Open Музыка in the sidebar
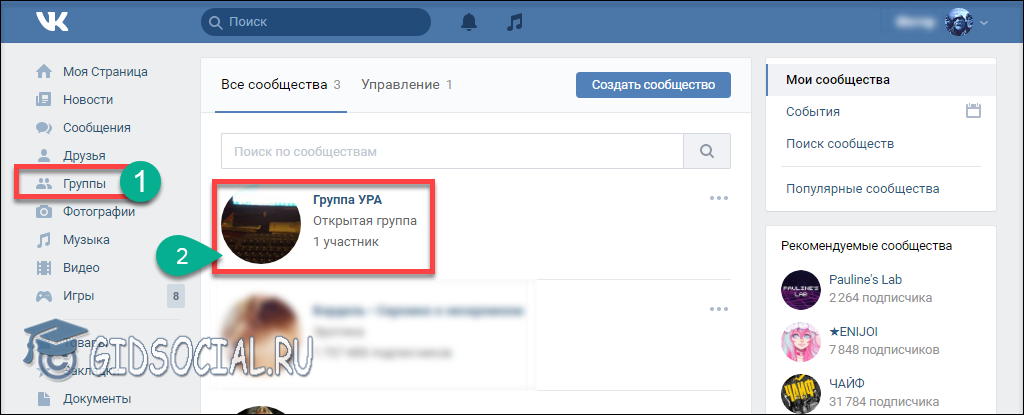The height and width of the screenshot is (415, 1024). tap(86, 240)
